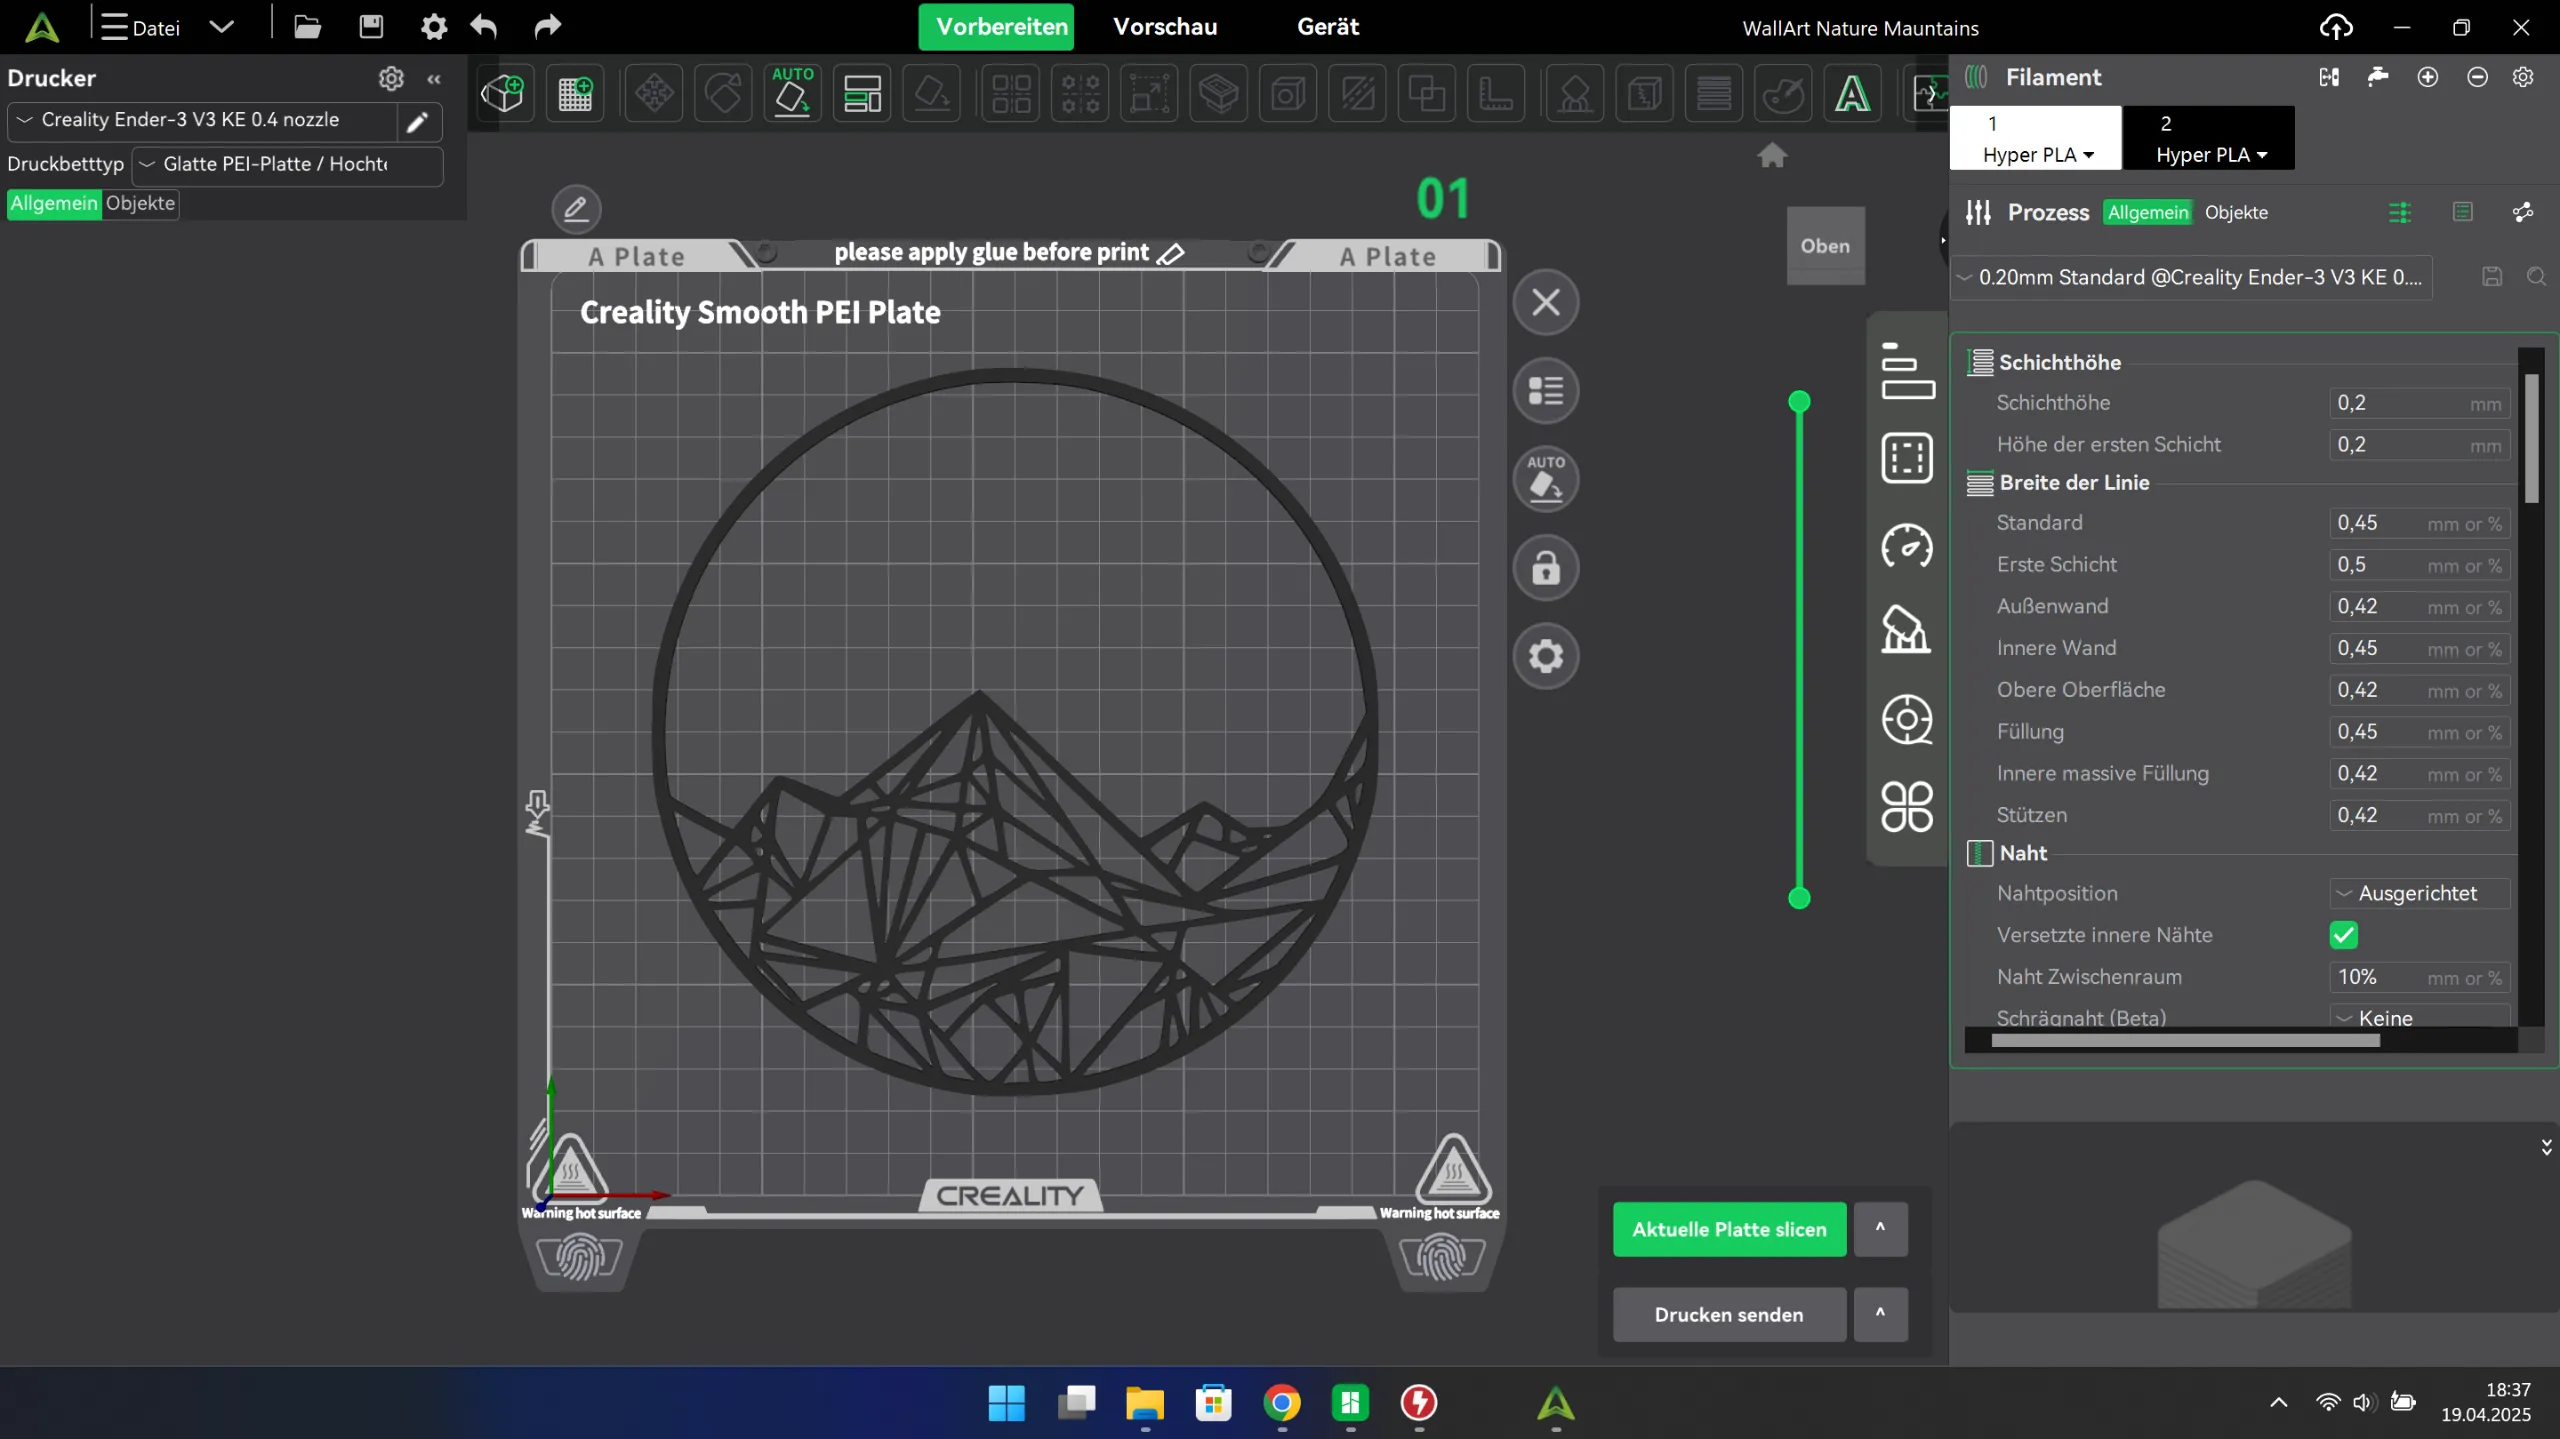Click the plate-side AUTO orient round icon

pyautogui.click(x=1546, y=479)
